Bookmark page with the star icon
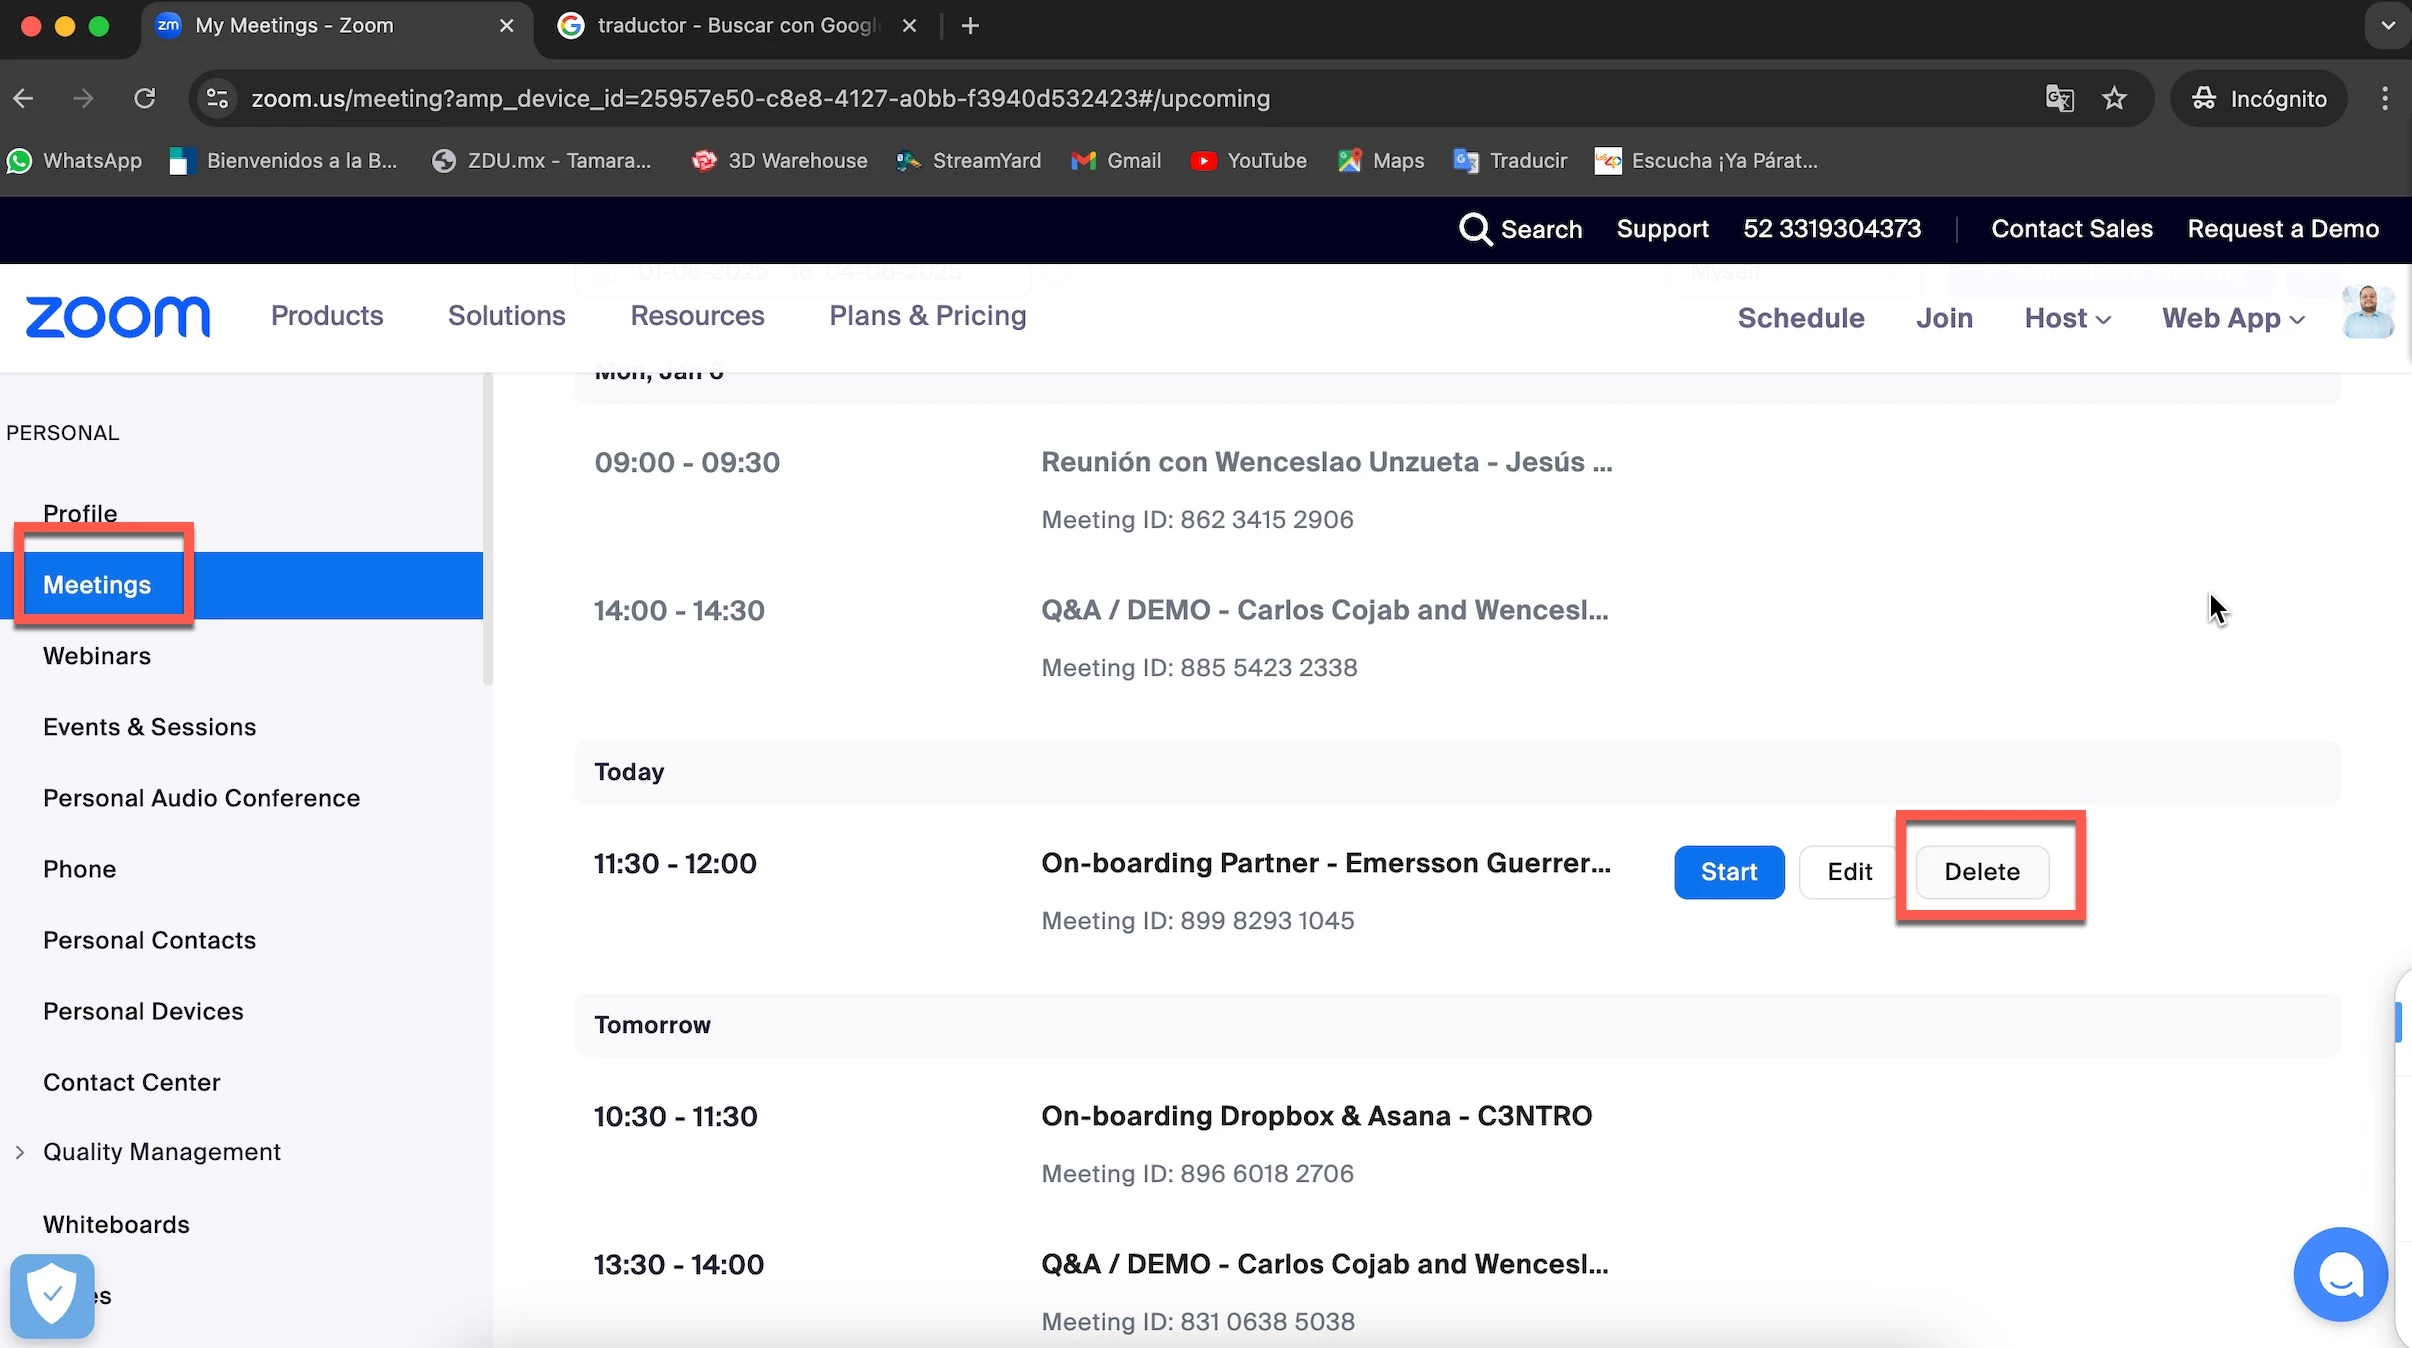This screenshot has width=2412, height=1348. click(2114, 98)
